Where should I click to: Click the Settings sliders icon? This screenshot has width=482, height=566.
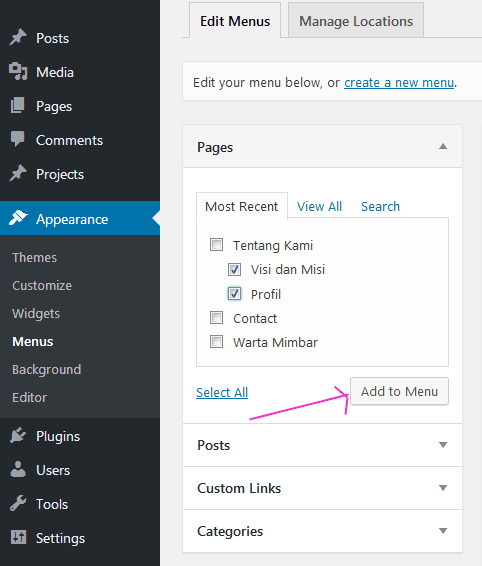tap(18, 537)
